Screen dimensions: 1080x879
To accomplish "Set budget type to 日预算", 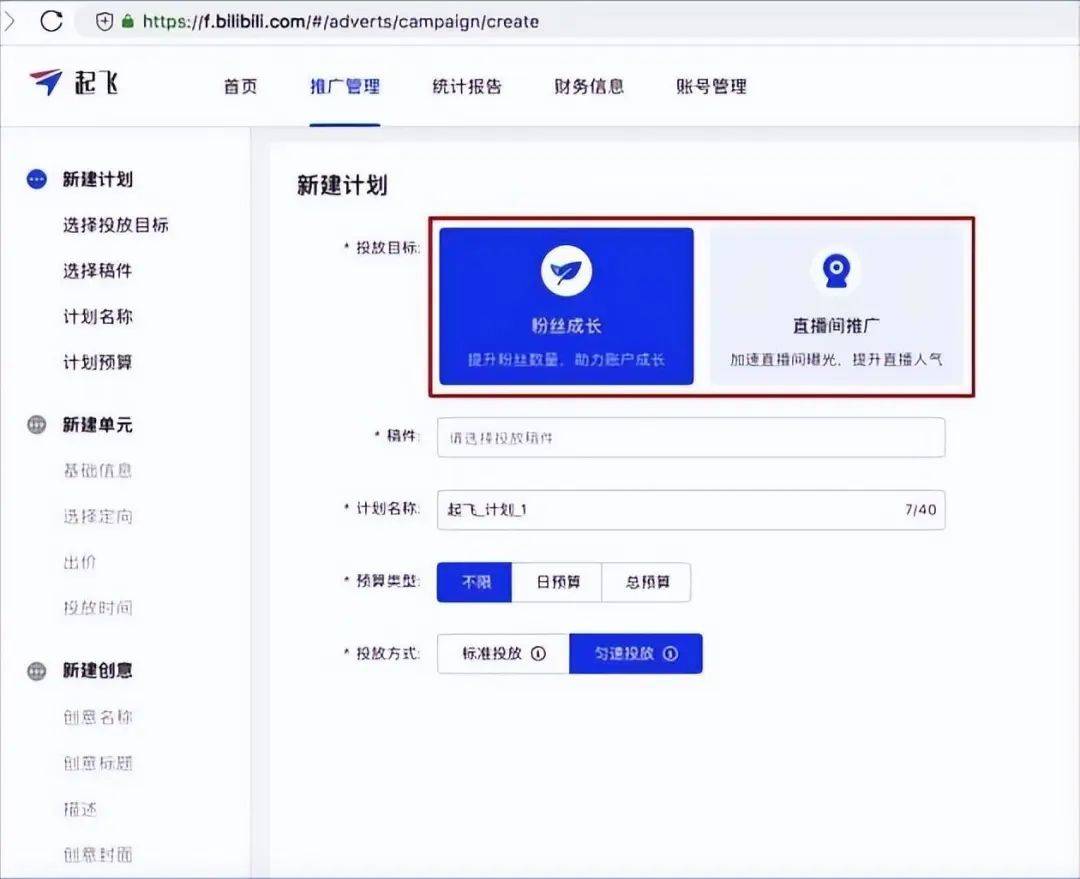I will (557, 582).
